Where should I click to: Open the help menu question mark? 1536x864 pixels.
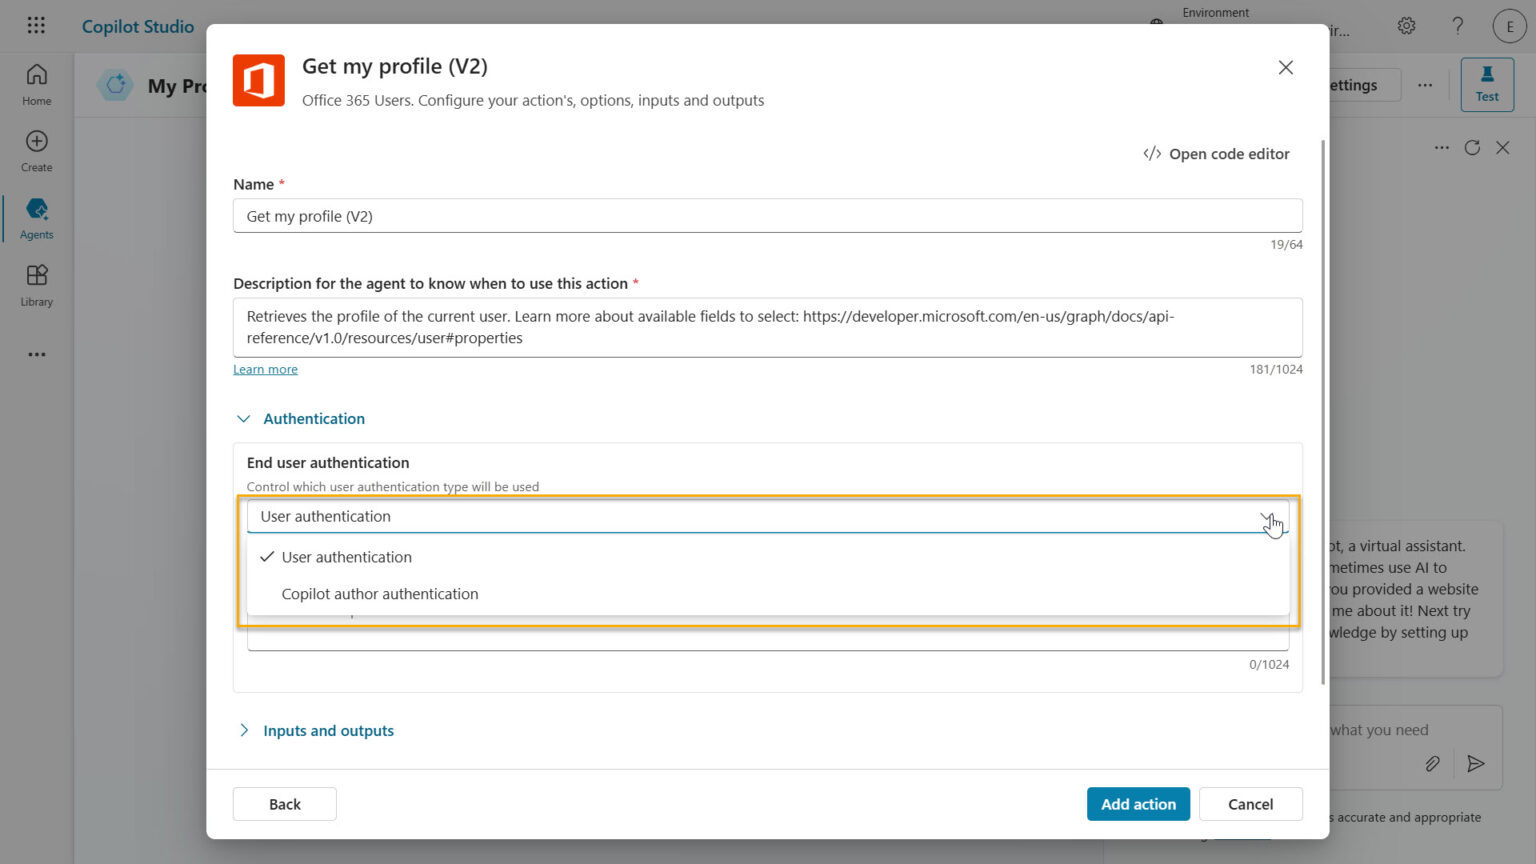1458,25
